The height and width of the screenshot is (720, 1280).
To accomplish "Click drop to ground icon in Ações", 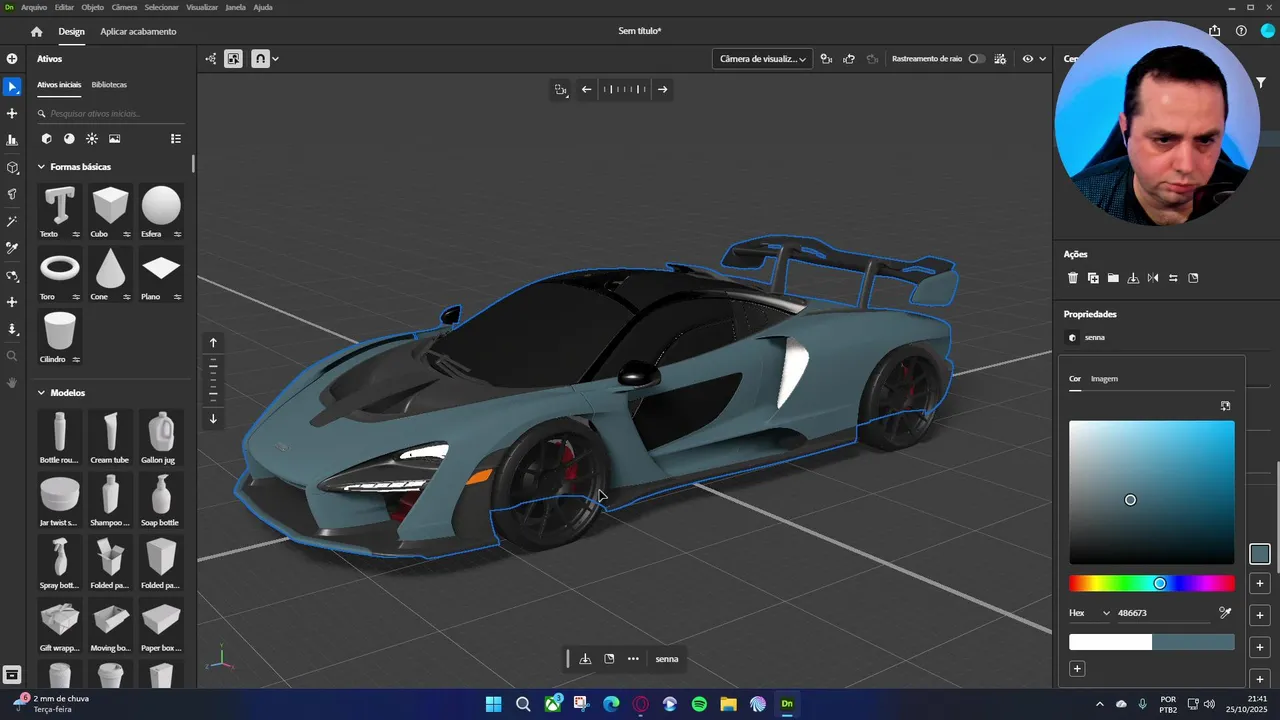I will (1133, 278).
